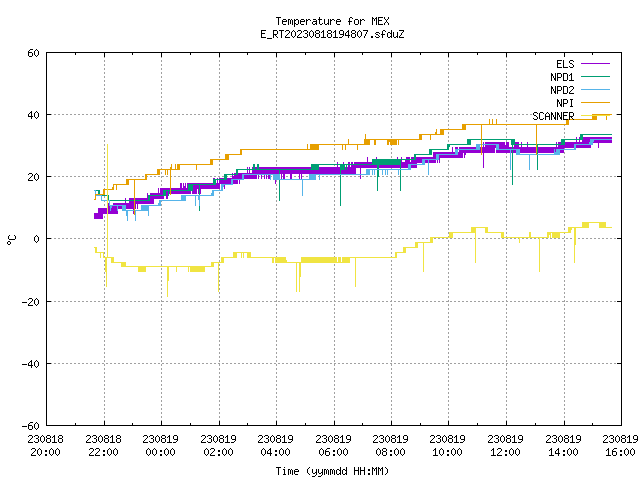The width and height of the screenshot is (640, 480).
Task: Click the x-axis tick label 230819 10:00
Action: coord(448,446)
